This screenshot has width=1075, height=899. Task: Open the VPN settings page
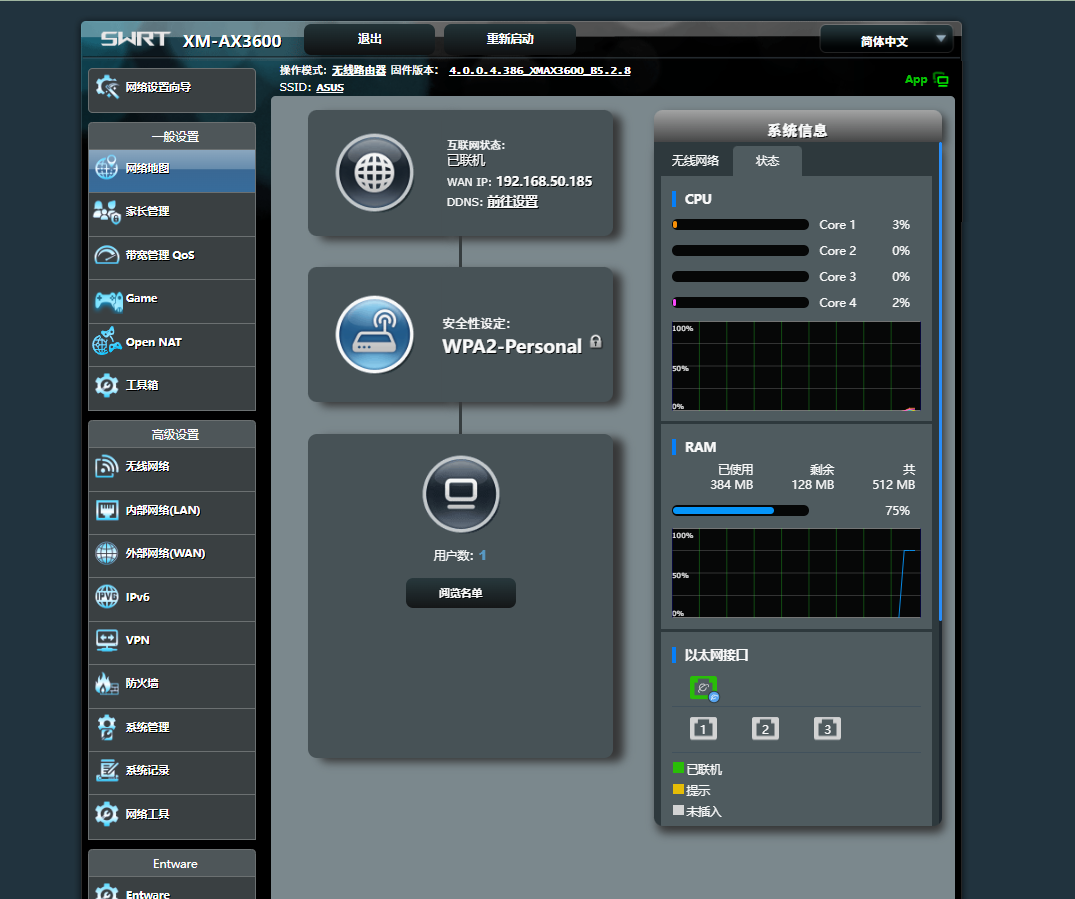coord(172,640)
